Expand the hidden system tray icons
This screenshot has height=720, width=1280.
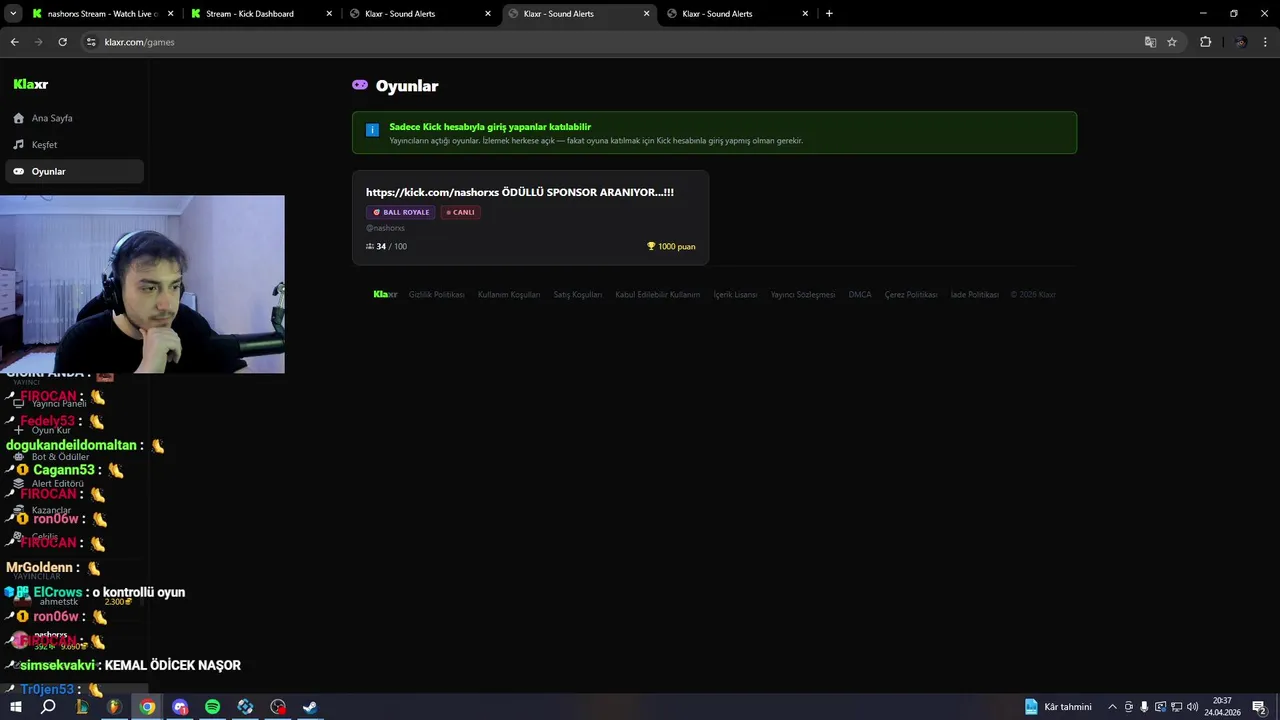1112,707
